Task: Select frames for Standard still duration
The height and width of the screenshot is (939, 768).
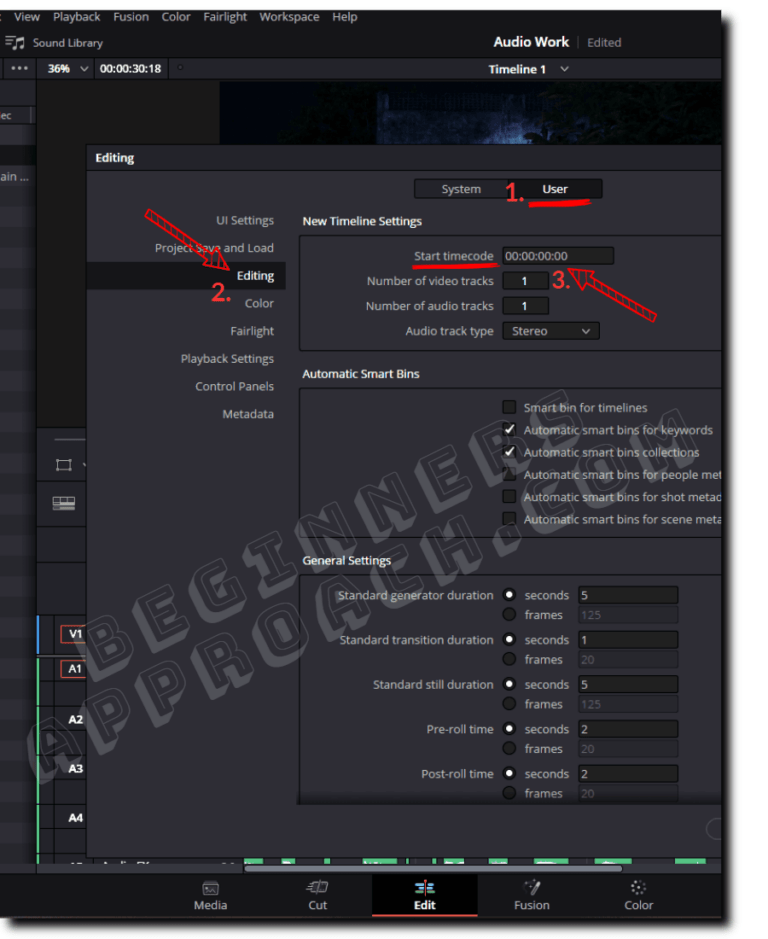Action: [509, 704]
